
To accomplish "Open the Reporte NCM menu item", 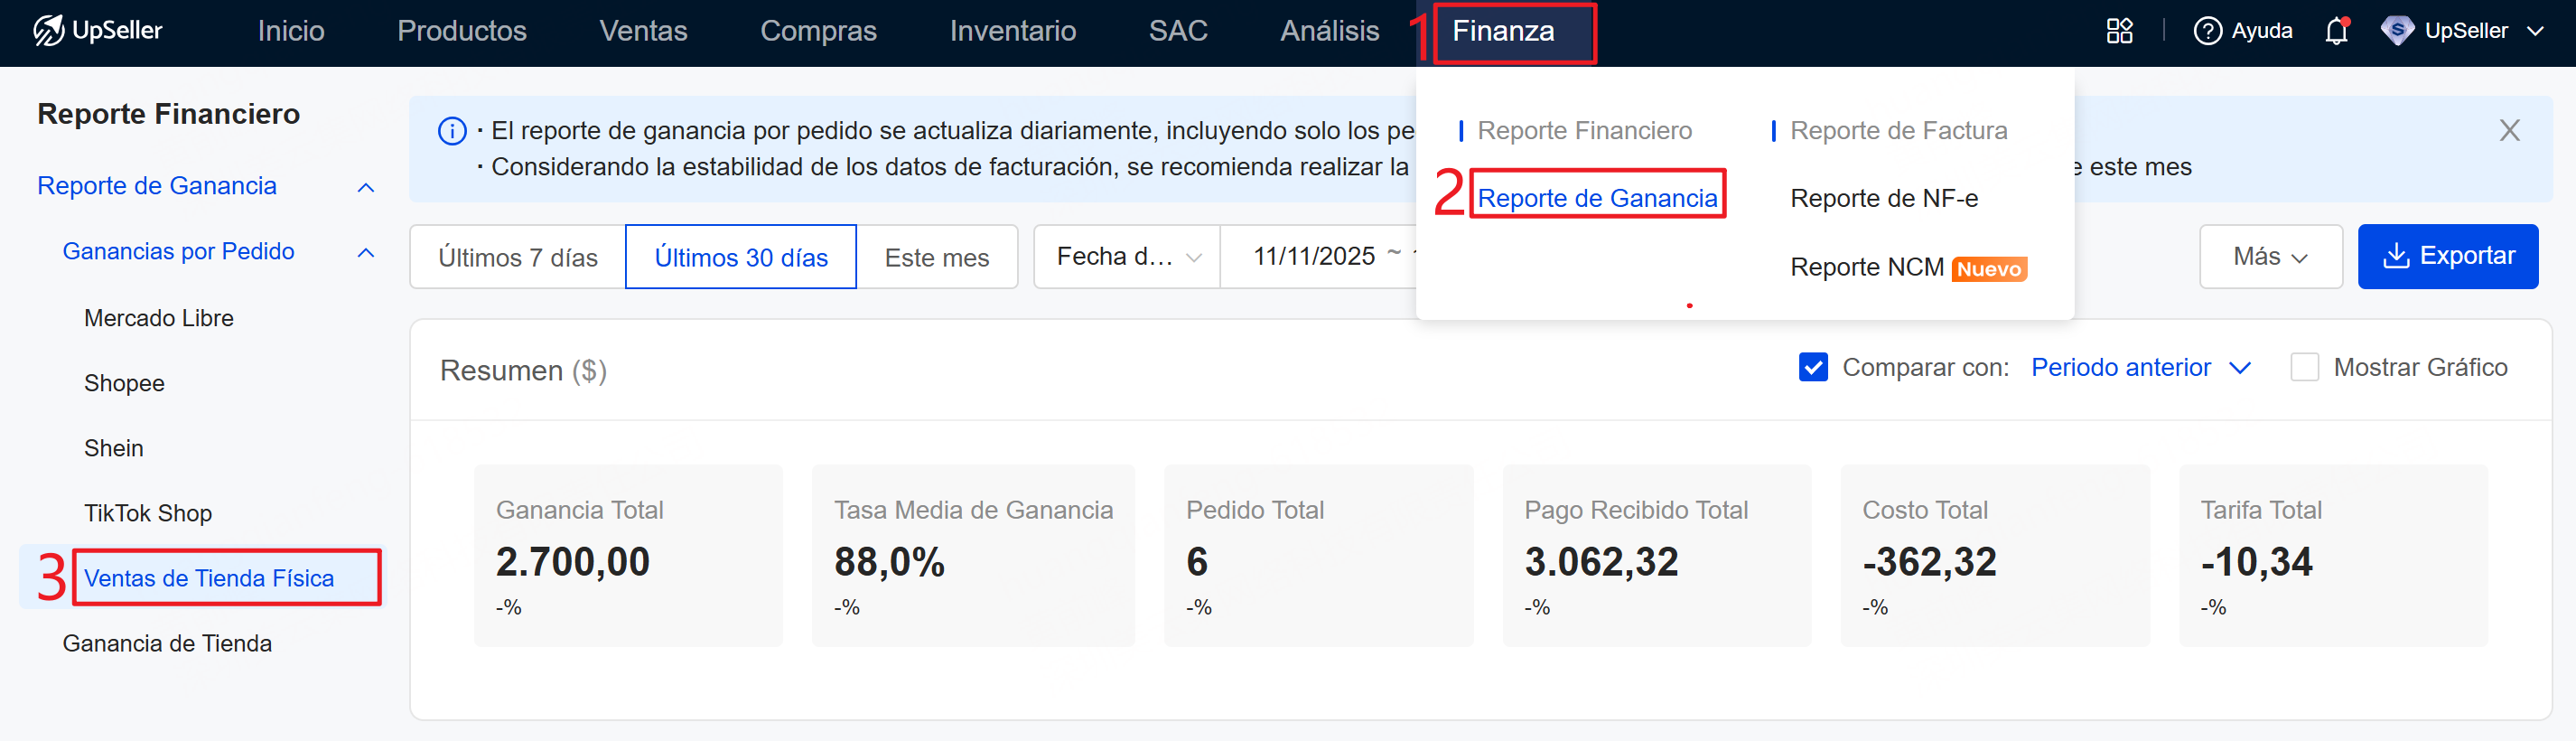I will tap(1866, 267).
